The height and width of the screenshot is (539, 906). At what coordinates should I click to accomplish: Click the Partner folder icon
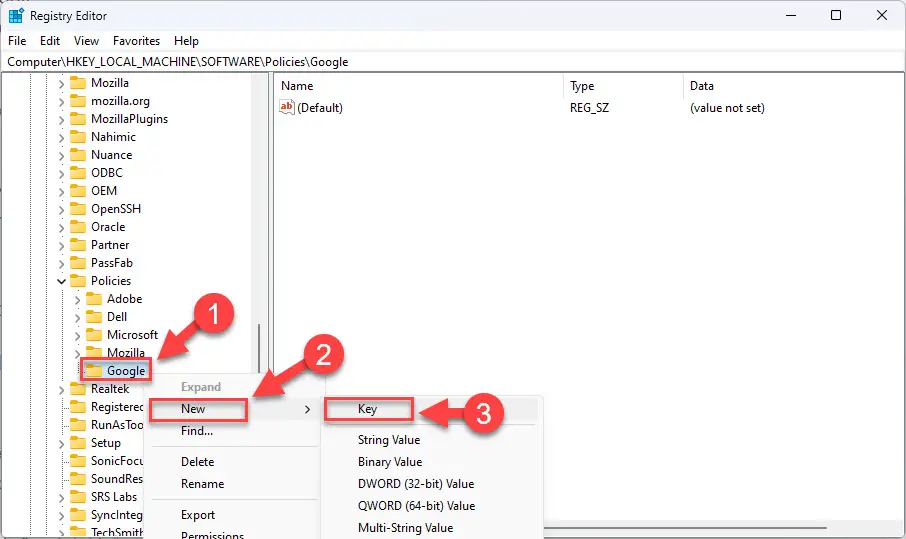pyautogui.click(x=78, y=245)
